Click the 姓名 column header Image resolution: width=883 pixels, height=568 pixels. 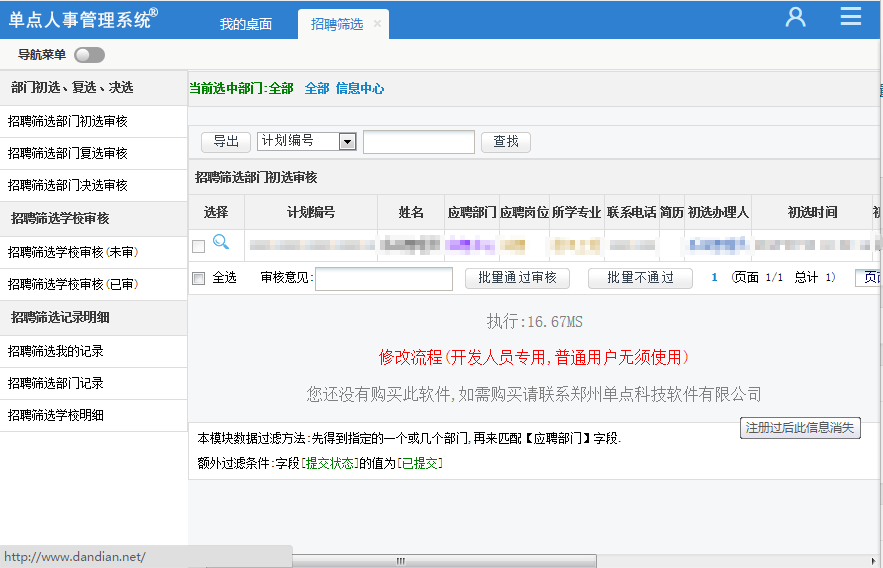click(x=411, y=212)
